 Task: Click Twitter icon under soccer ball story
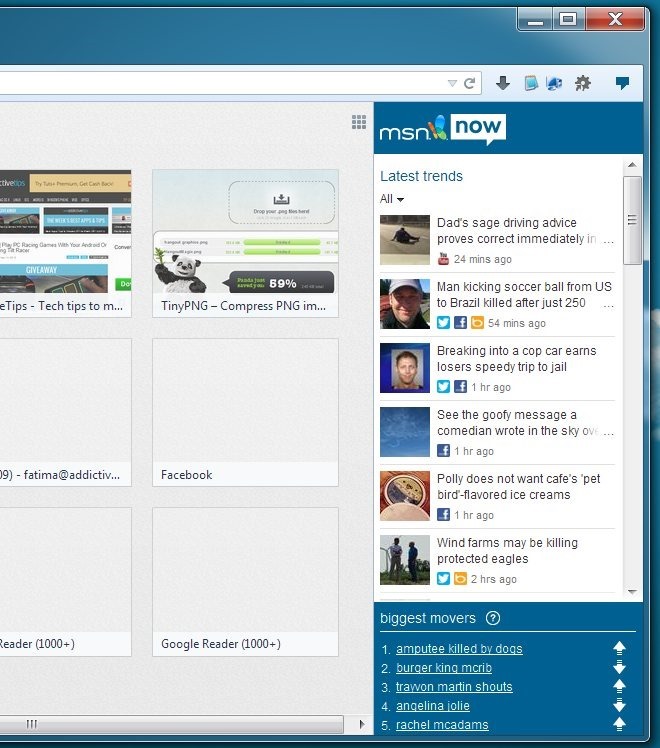(x=443, y=322)
